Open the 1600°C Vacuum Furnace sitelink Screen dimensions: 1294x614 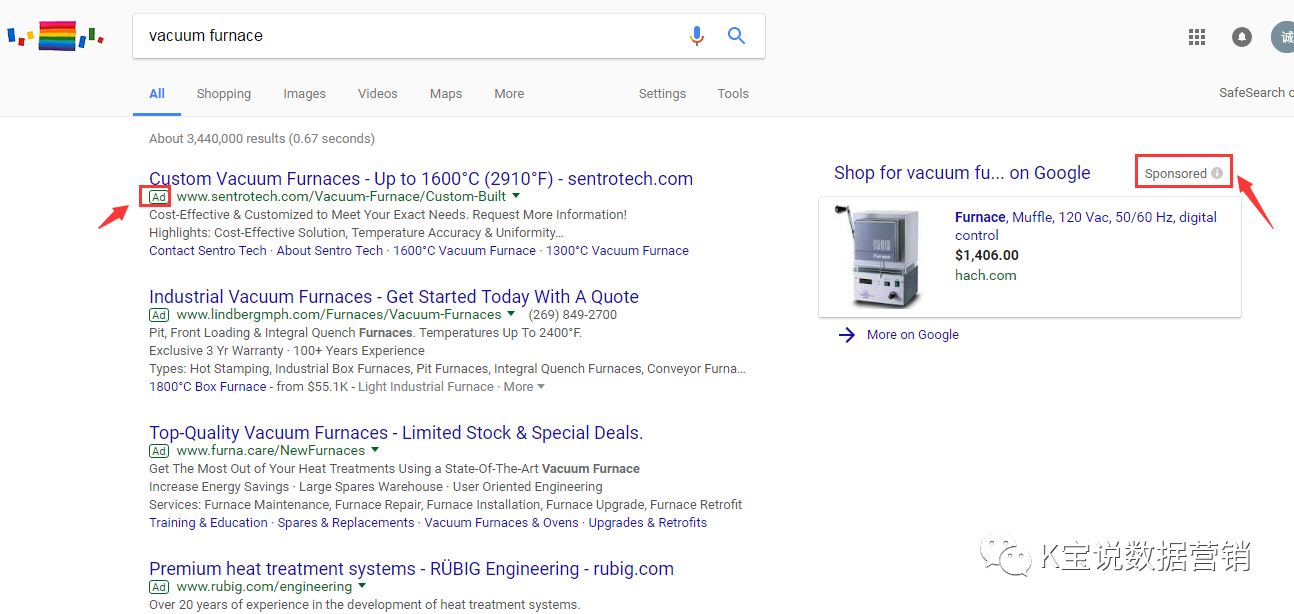coord(464,251)
